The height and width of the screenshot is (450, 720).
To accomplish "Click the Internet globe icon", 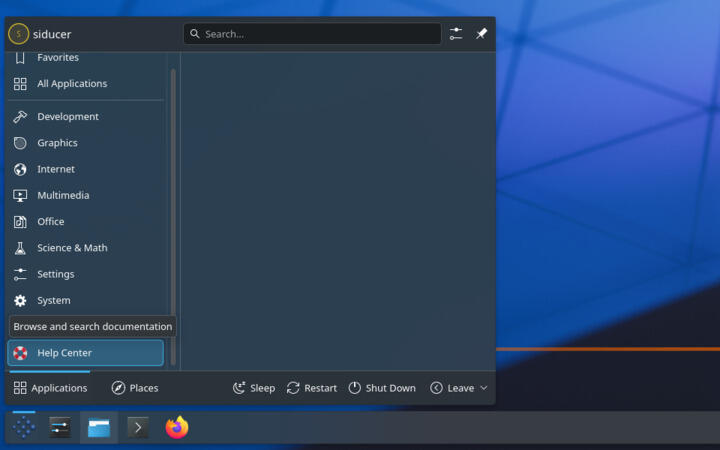I will pyautogui.click(x=20, y=169).
